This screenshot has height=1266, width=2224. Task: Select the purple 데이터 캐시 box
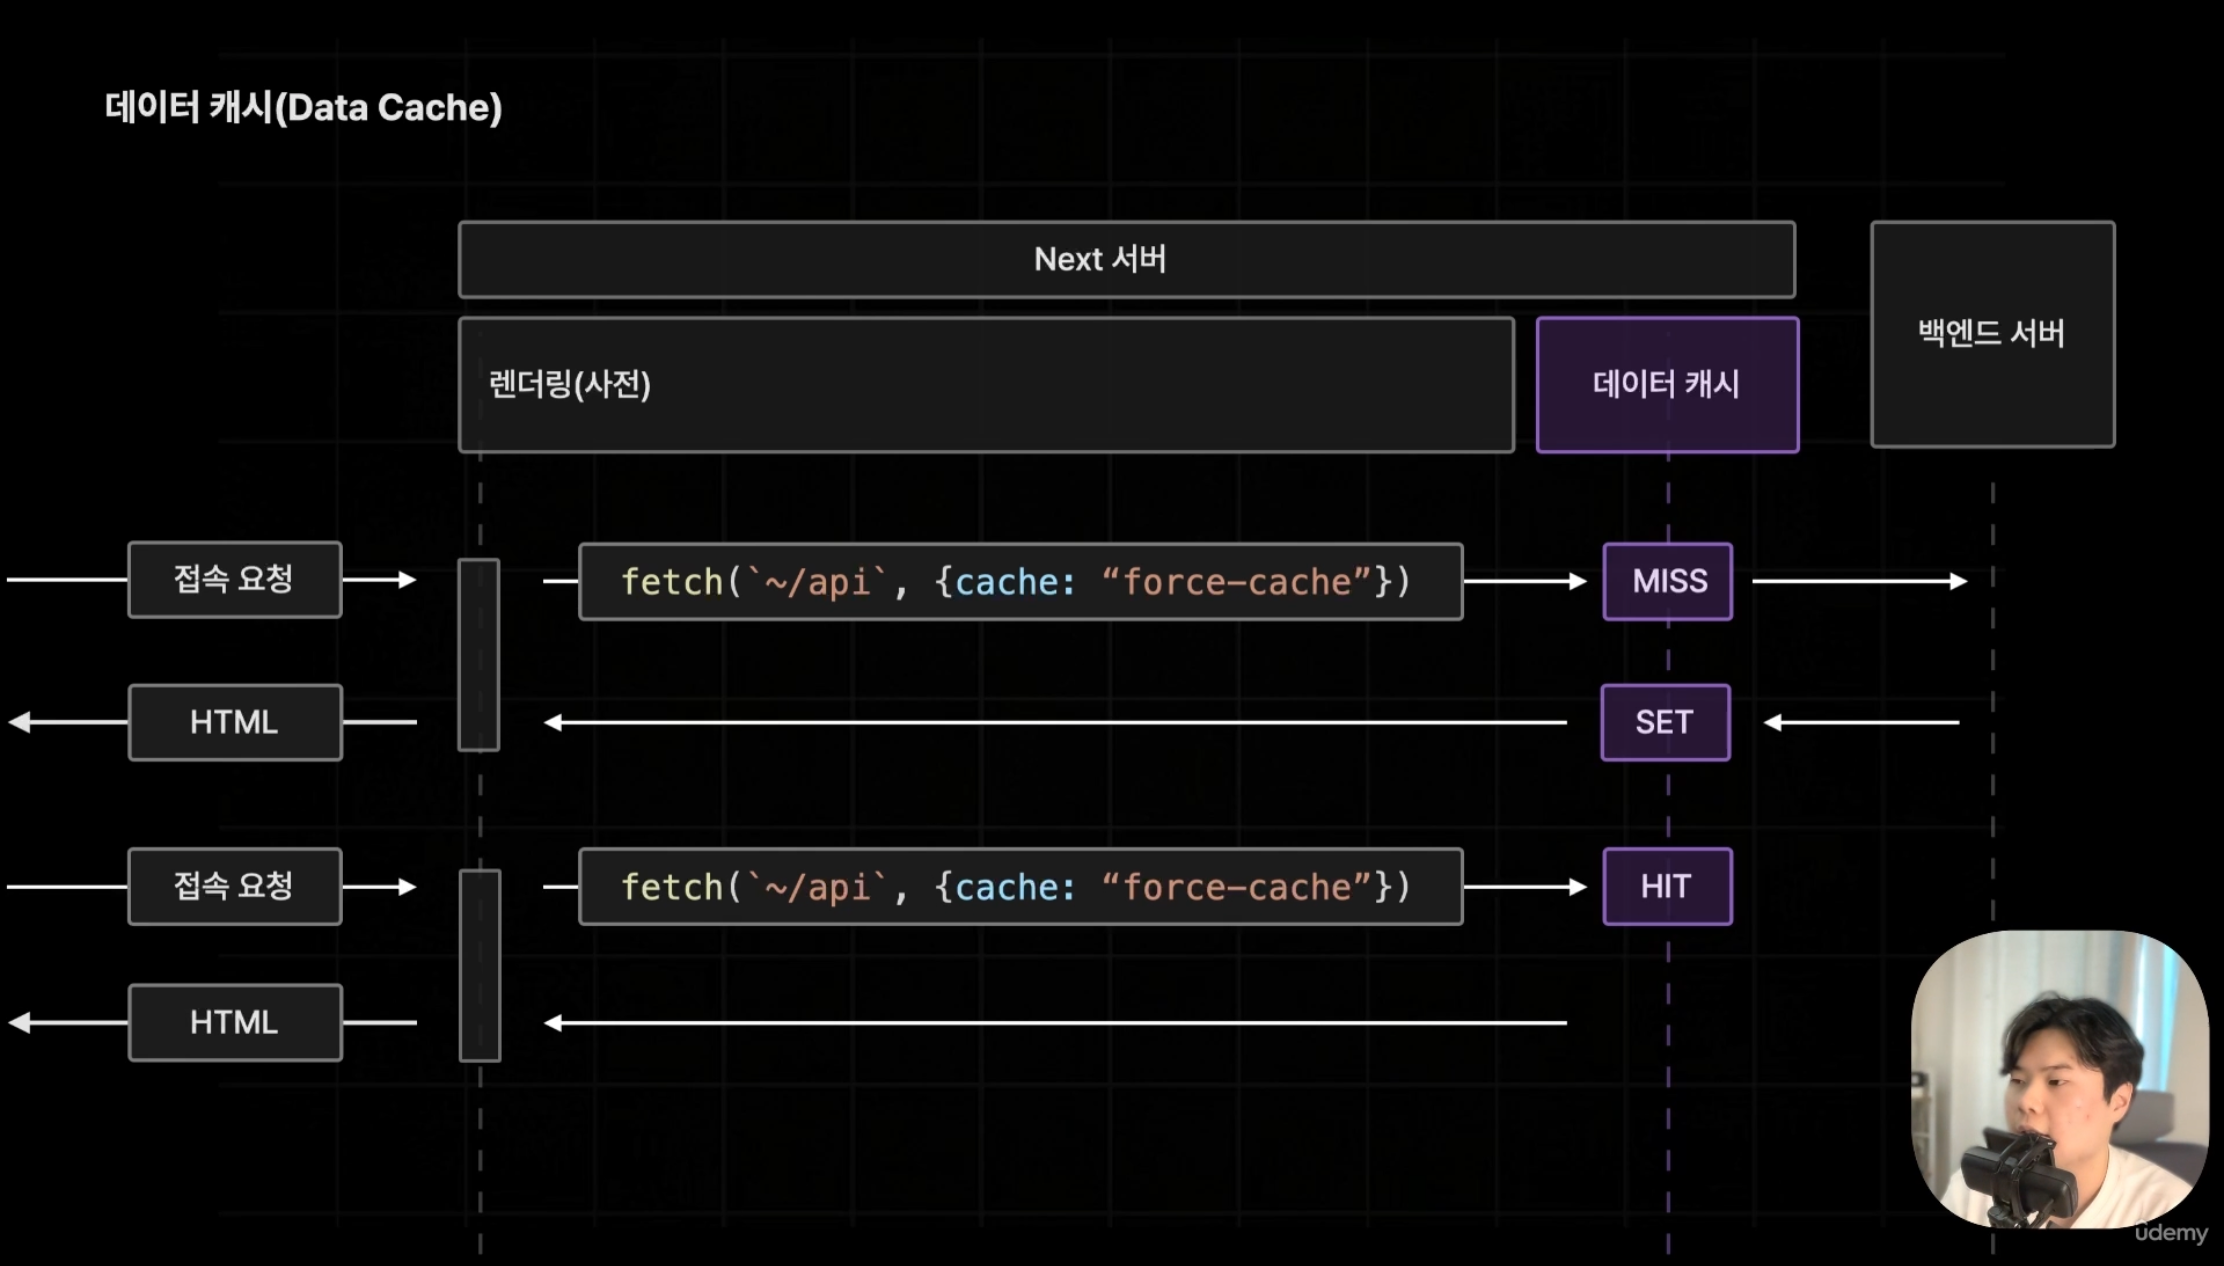[1667, 385]
